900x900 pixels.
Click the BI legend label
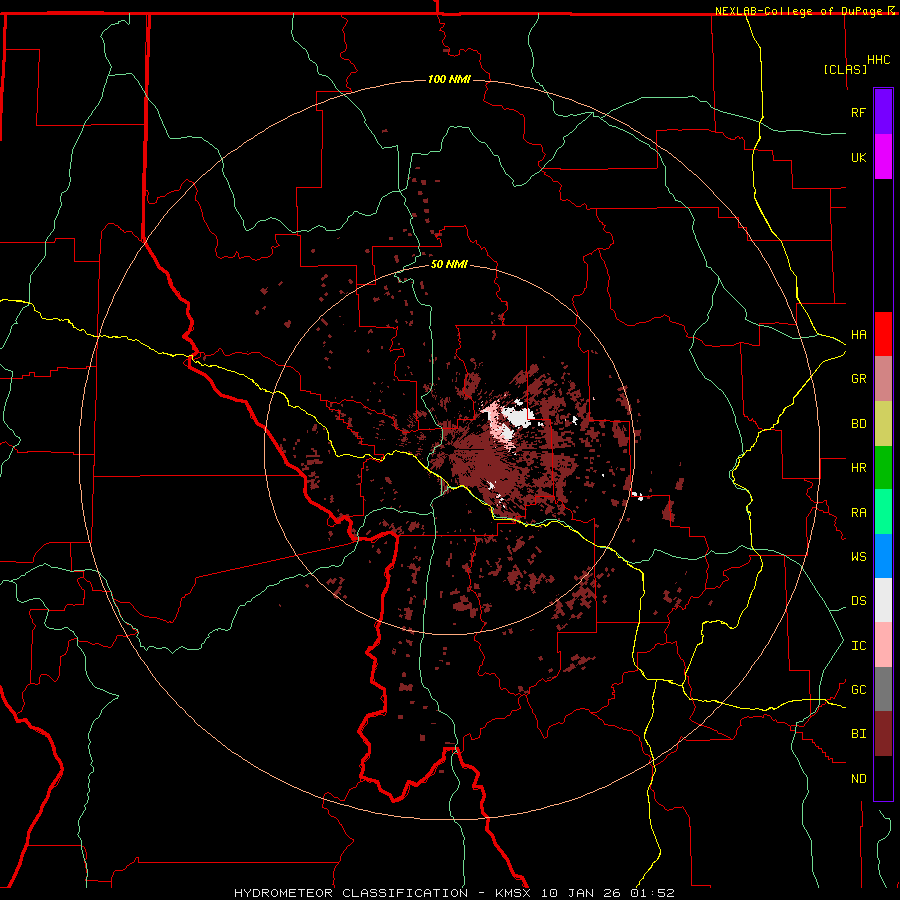click(858, 734)
